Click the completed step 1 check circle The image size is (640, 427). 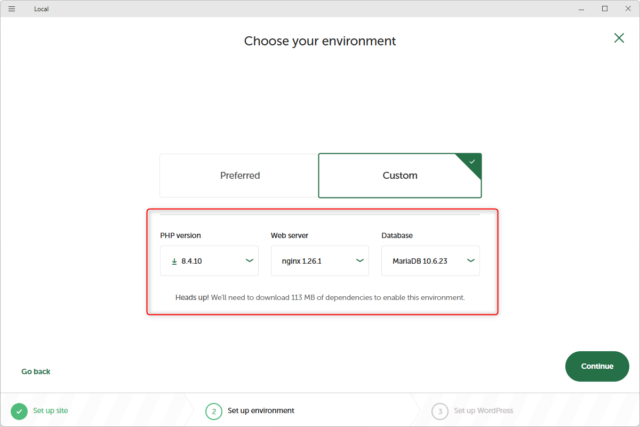pos(19,411)
